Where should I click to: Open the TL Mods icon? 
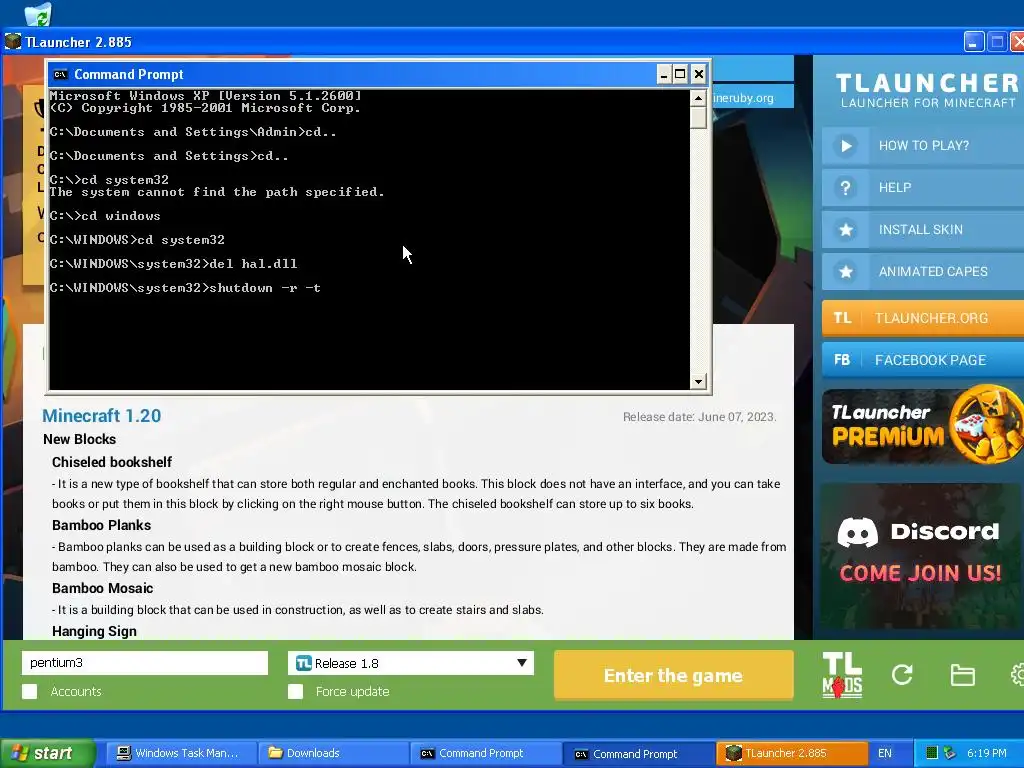(842, 675)
